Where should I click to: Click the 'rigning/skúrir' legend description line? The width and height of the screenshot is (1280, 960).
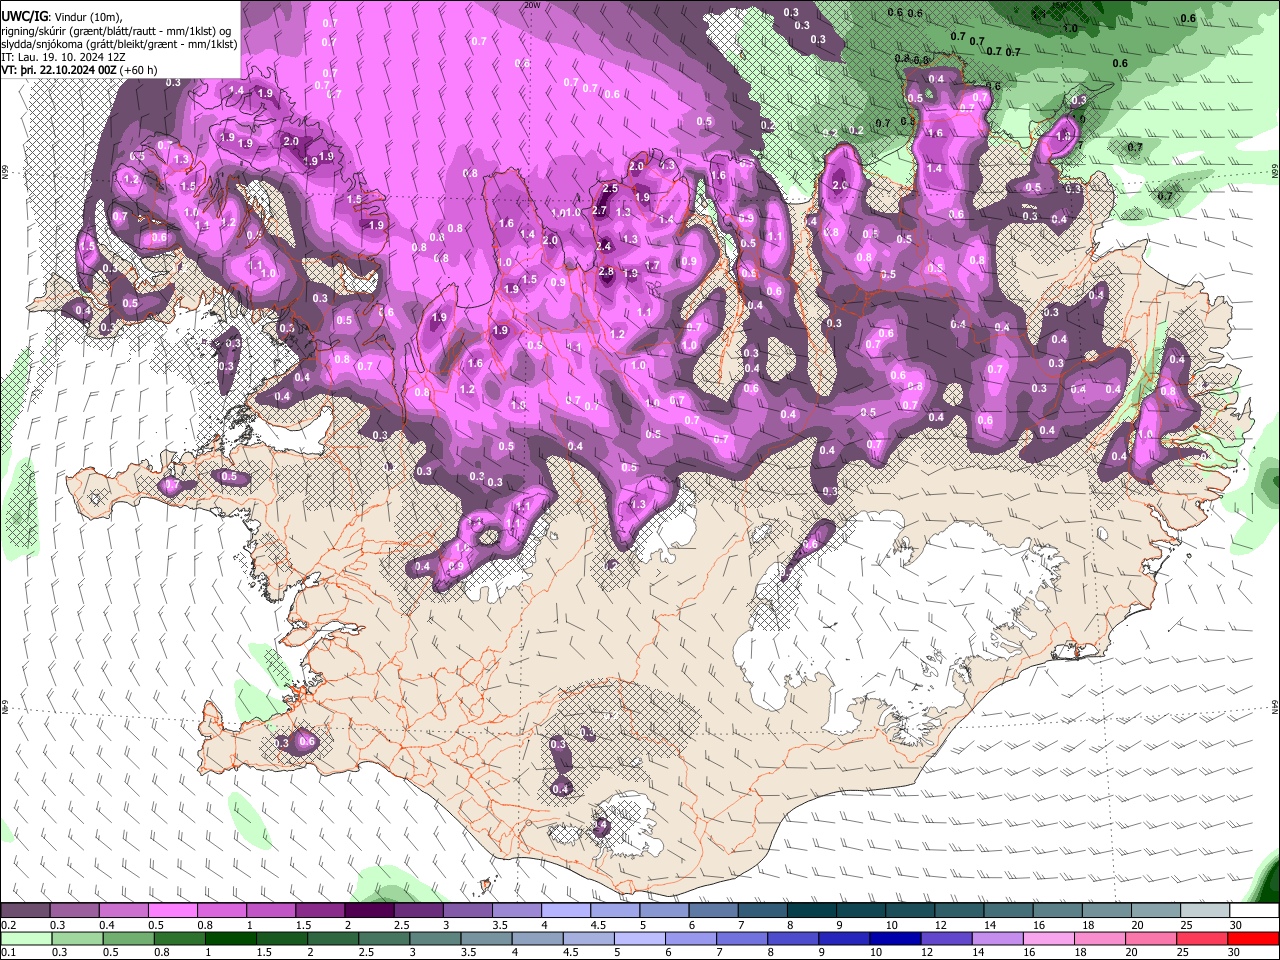(x=117, y=30)
